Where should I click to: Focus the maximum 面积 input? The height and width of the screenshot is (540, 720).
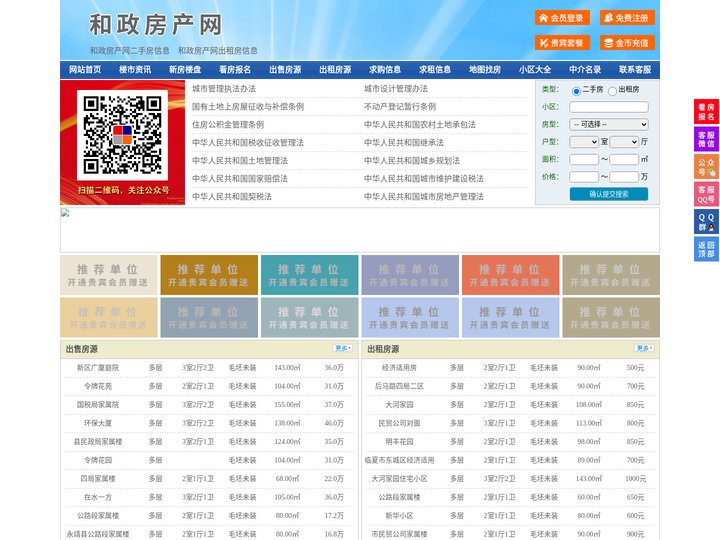point(624,159)
